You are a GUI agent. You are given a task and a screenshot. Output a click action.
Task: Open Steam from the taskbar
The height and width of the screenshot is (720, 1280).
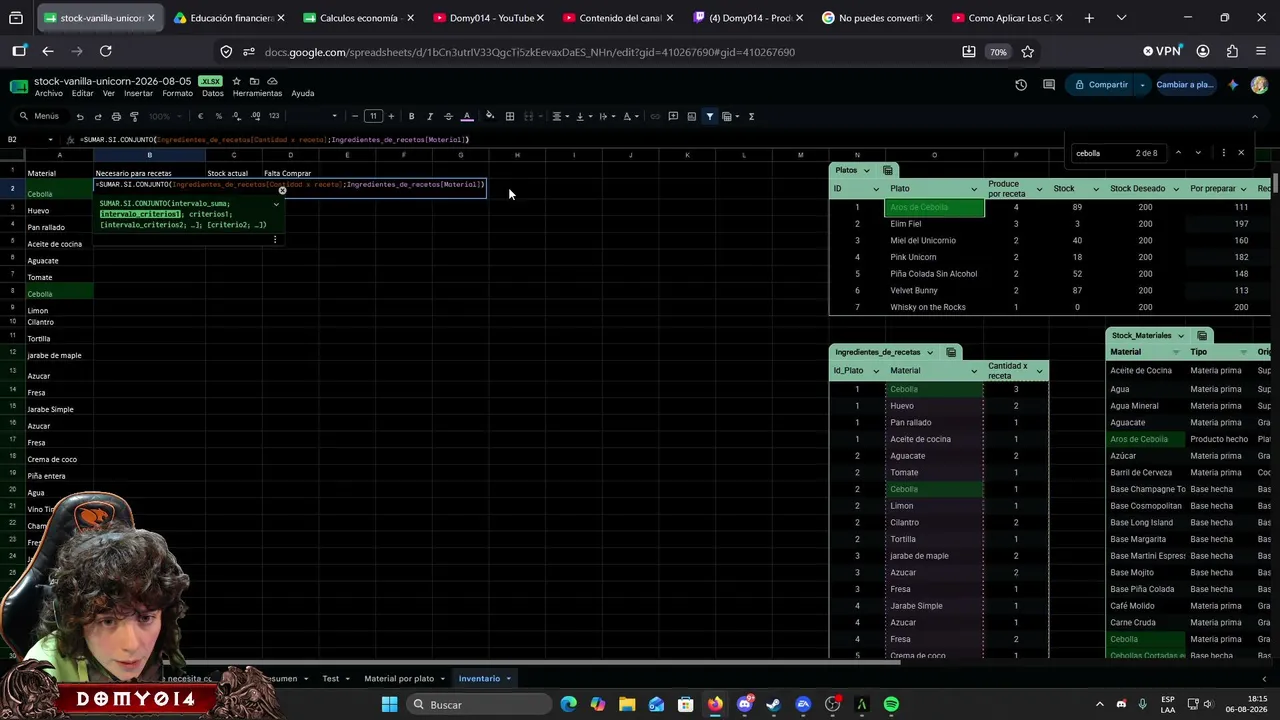(773, 705)
